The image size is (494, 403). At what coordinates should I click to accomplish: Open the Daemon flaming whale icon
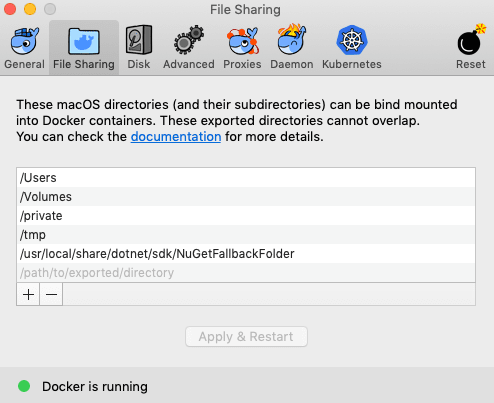tap(292, 39)
